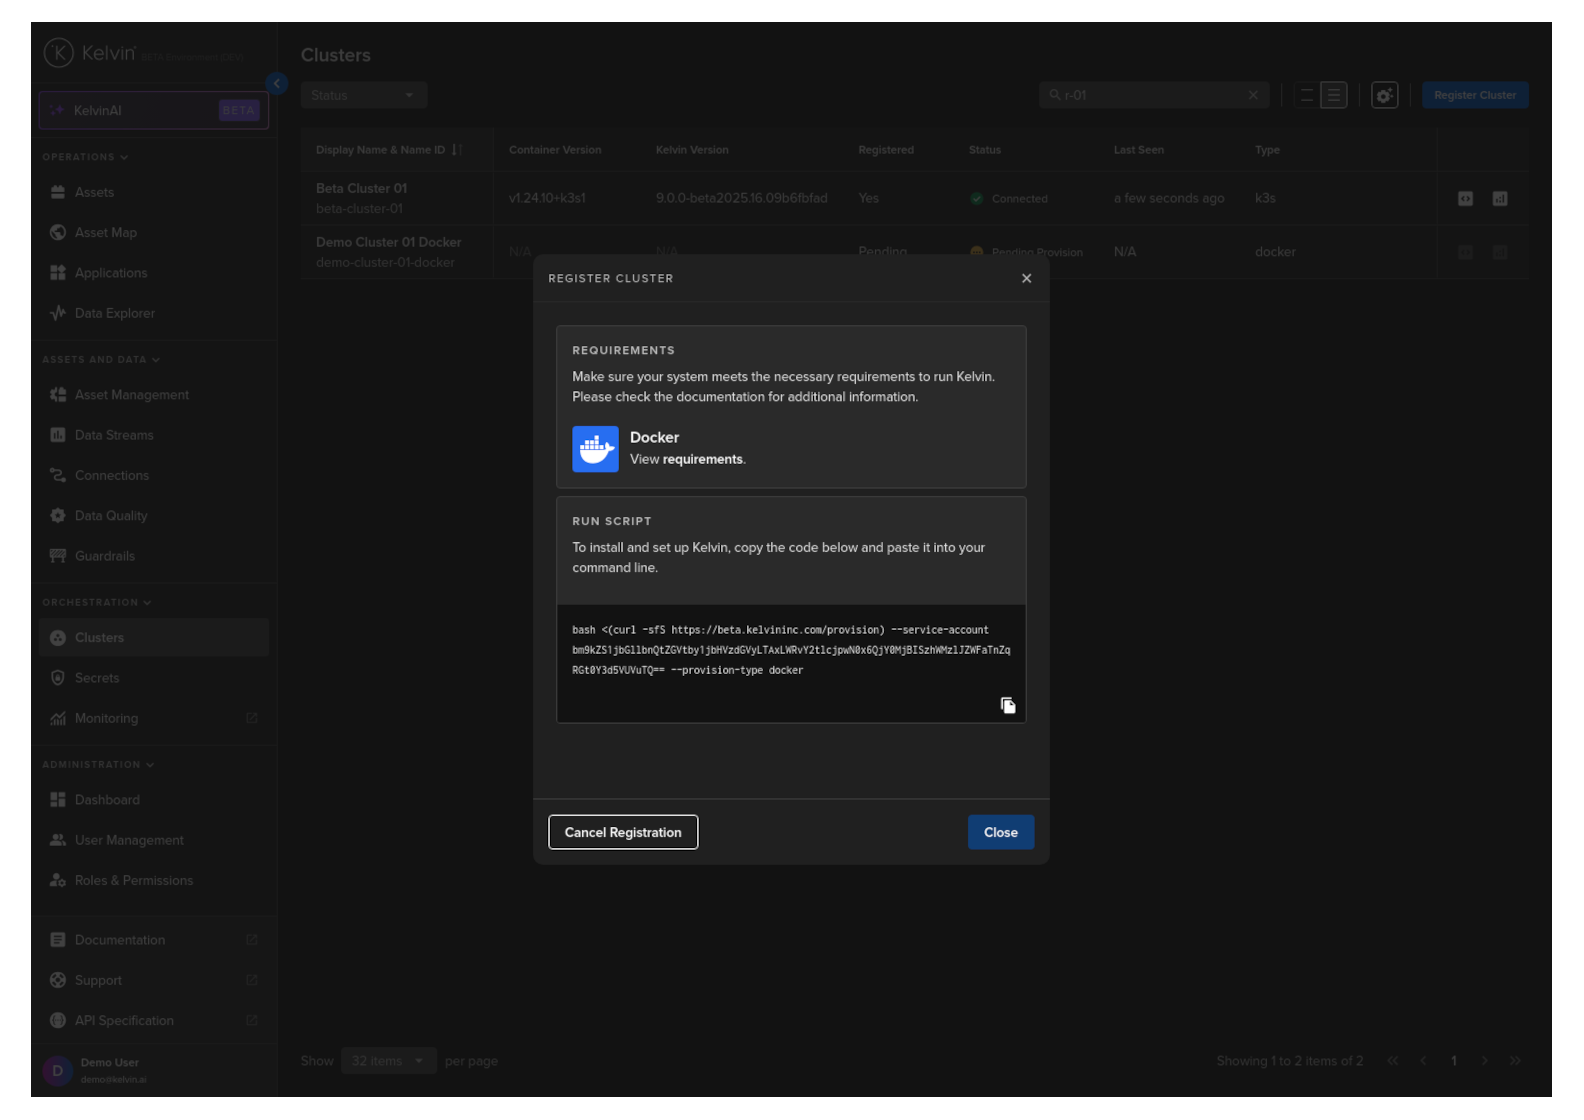Viewport: 1584px width, 1120px height.
Task: Open the View requirements link
Action: [702, 460]
